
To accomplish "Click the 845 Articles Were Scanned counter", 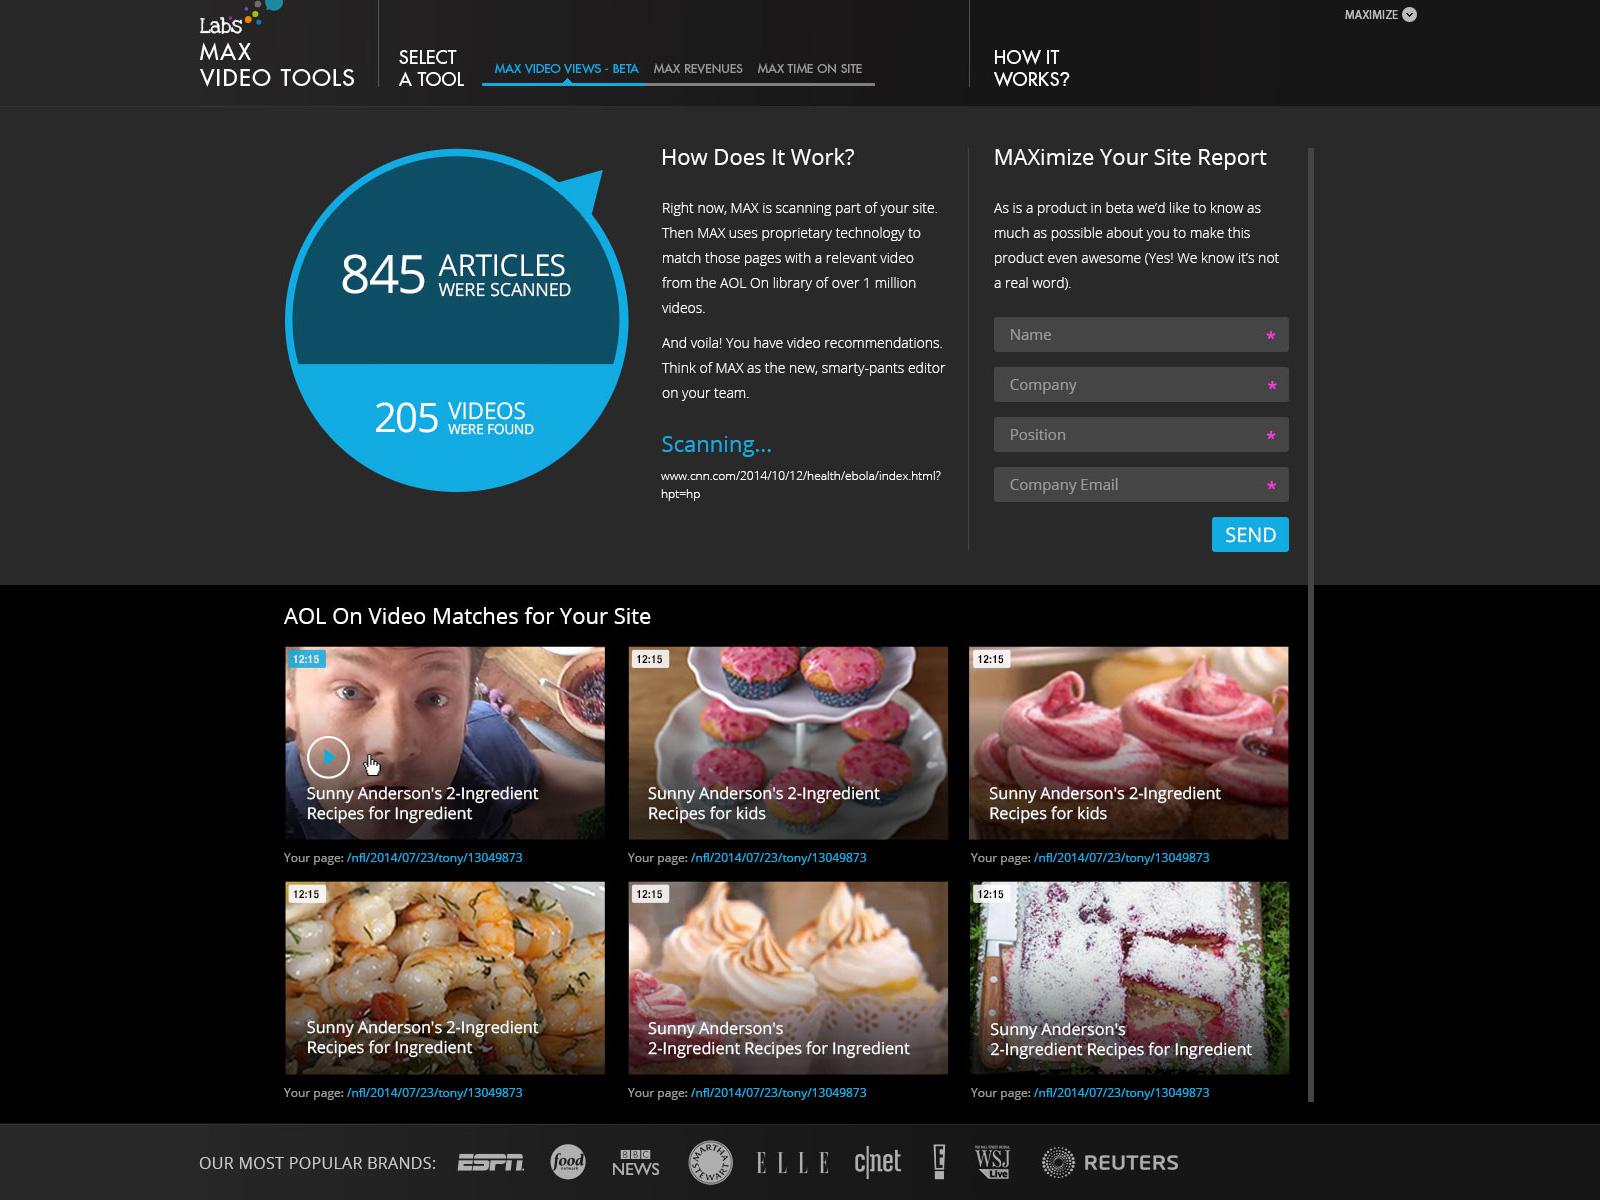I will point(456,274).
